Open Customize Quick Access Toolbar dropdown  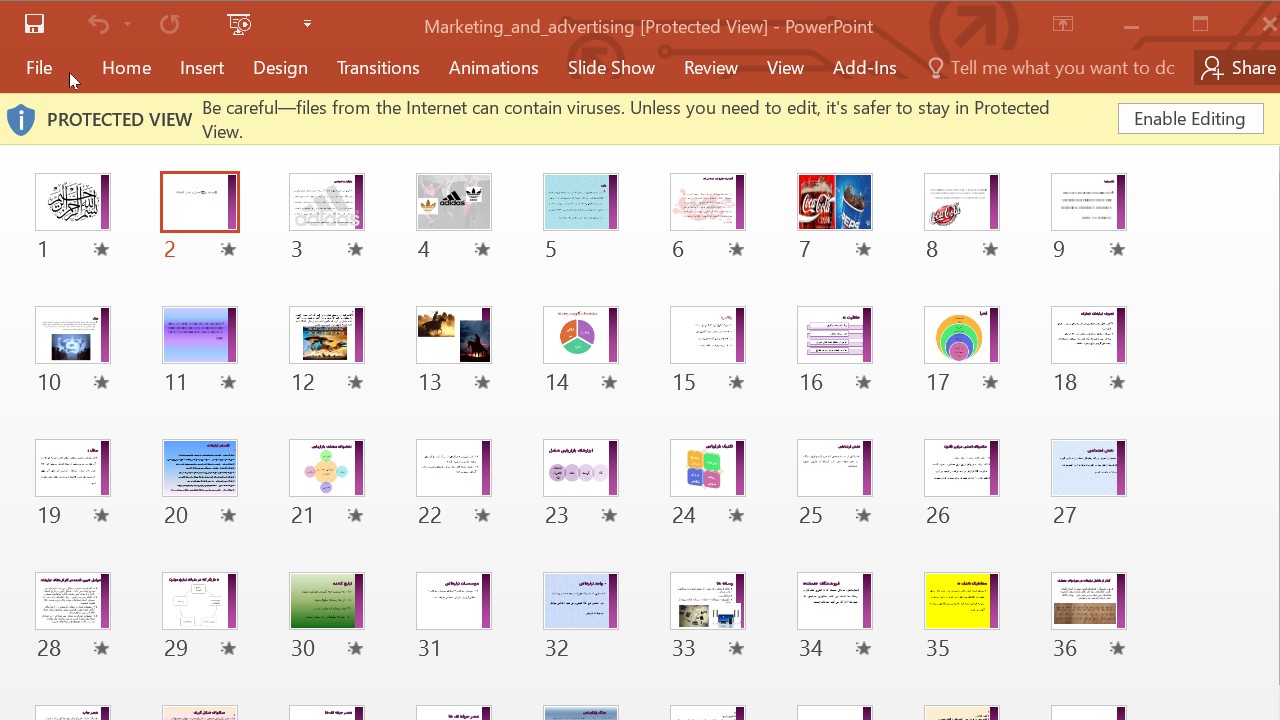(307, 24)
